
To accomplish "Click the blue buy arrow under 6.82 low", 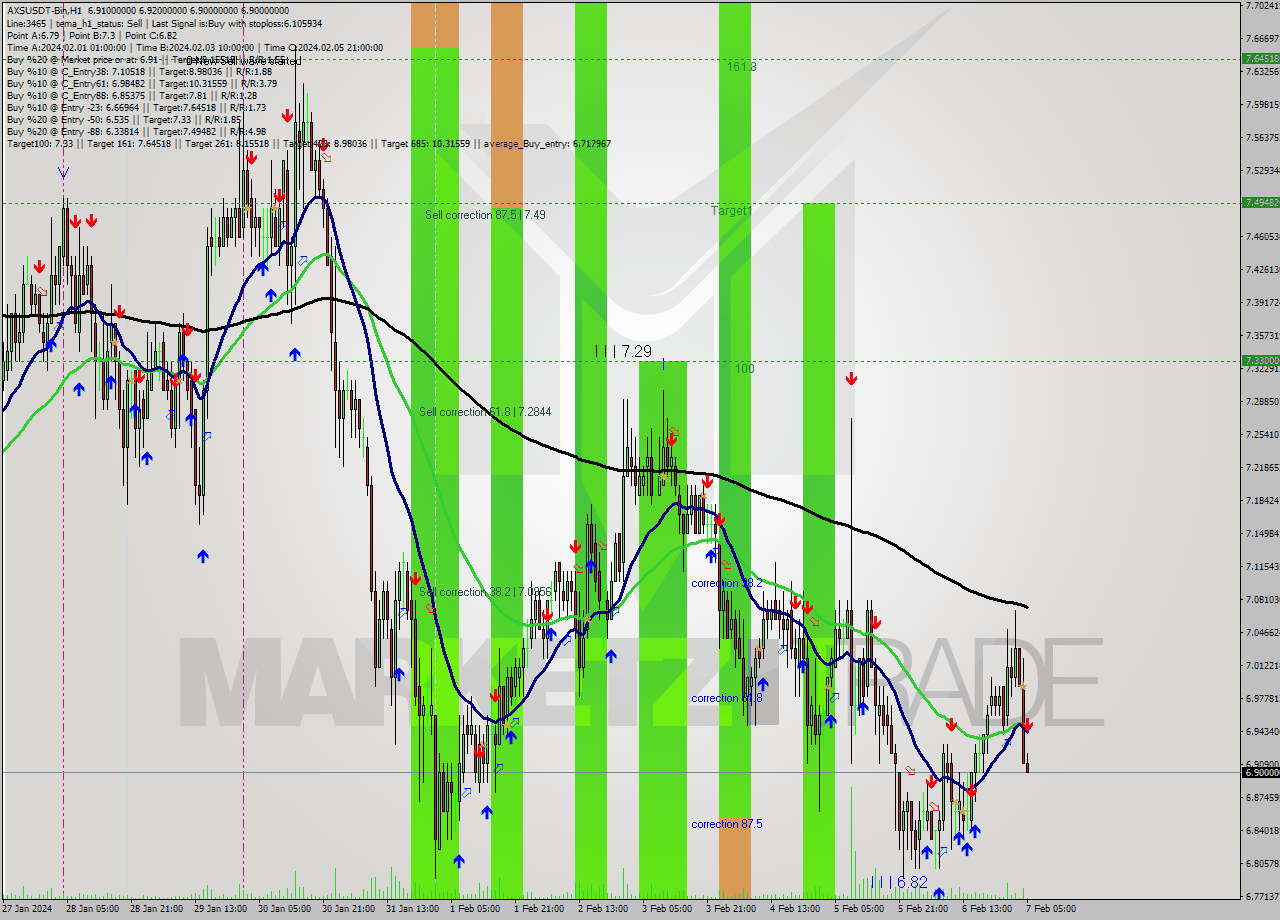I will pos(938,894).
